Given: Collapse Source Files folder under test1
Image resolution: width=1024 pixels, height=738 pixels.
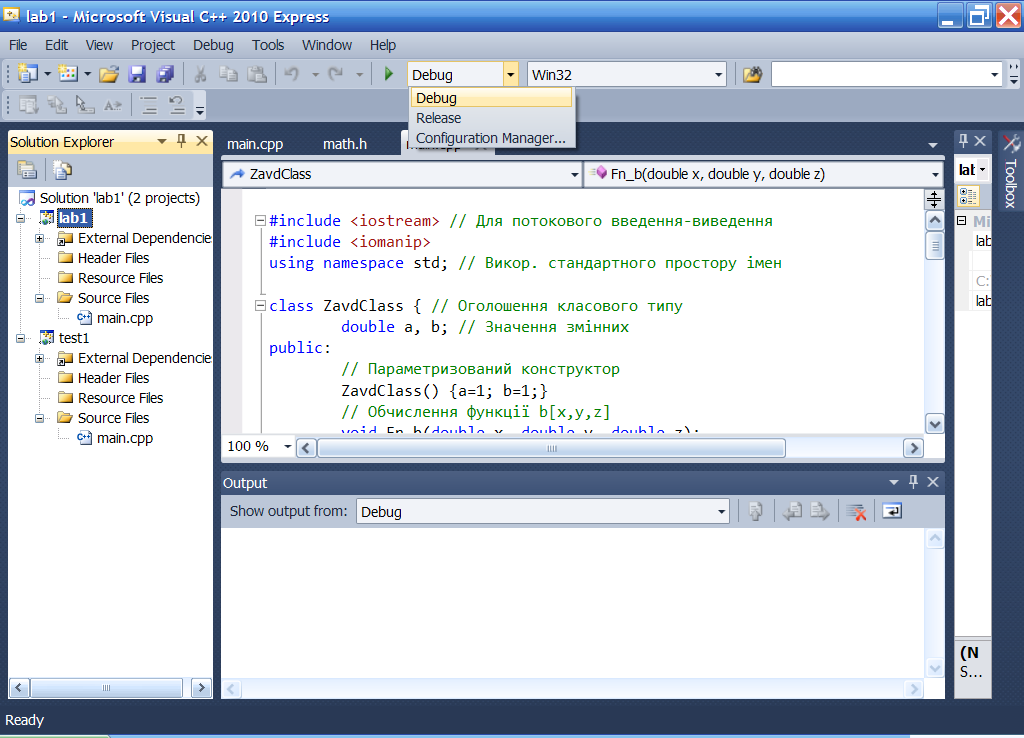Looking at the screenshot, I should coord(39,419).
